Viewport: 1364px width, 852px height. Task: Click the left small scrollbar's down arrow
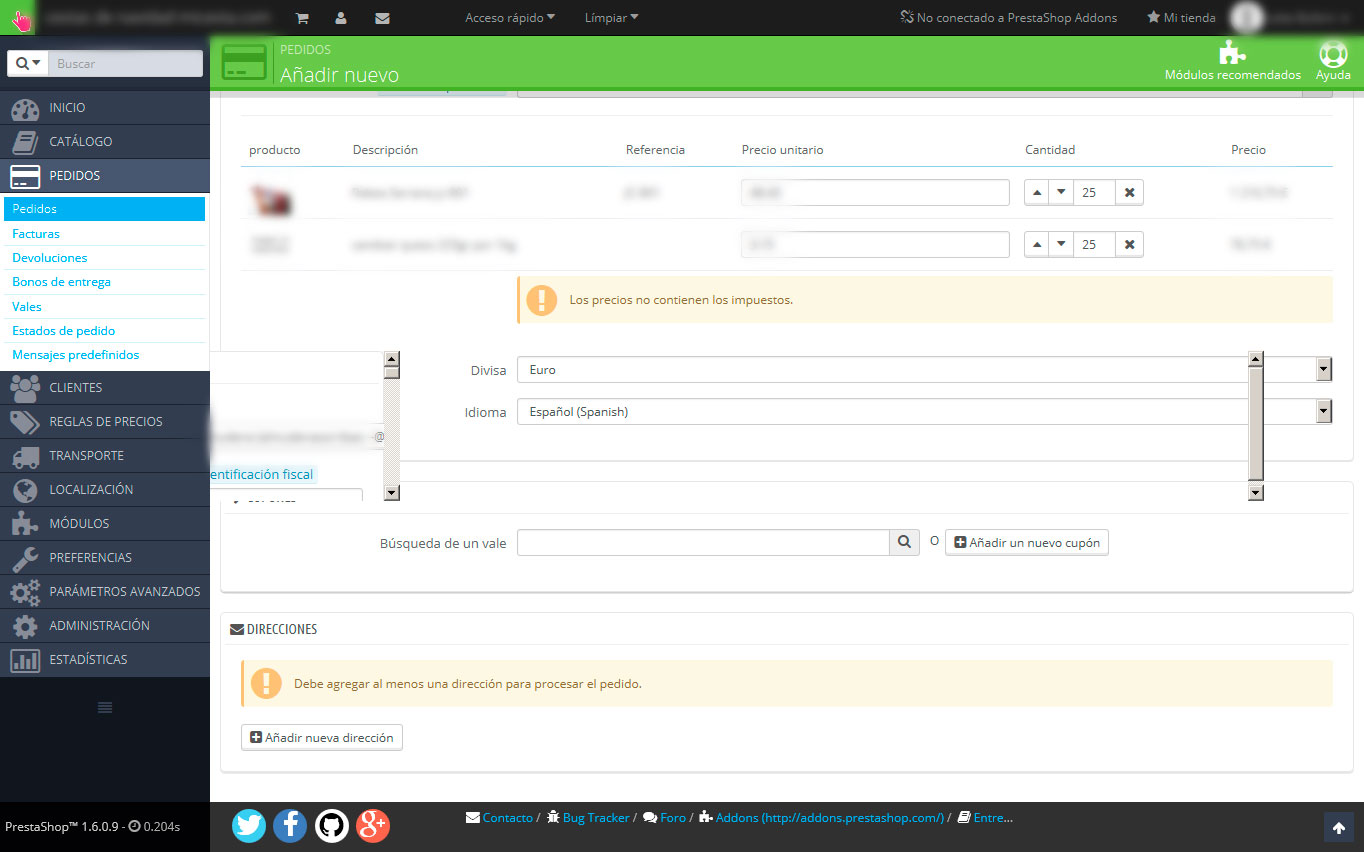pos(392,492)
